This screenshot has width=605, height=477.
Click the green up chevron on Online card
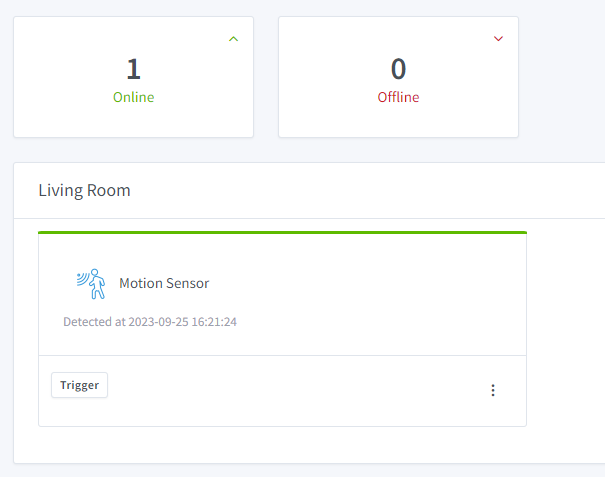pos(233,39)
